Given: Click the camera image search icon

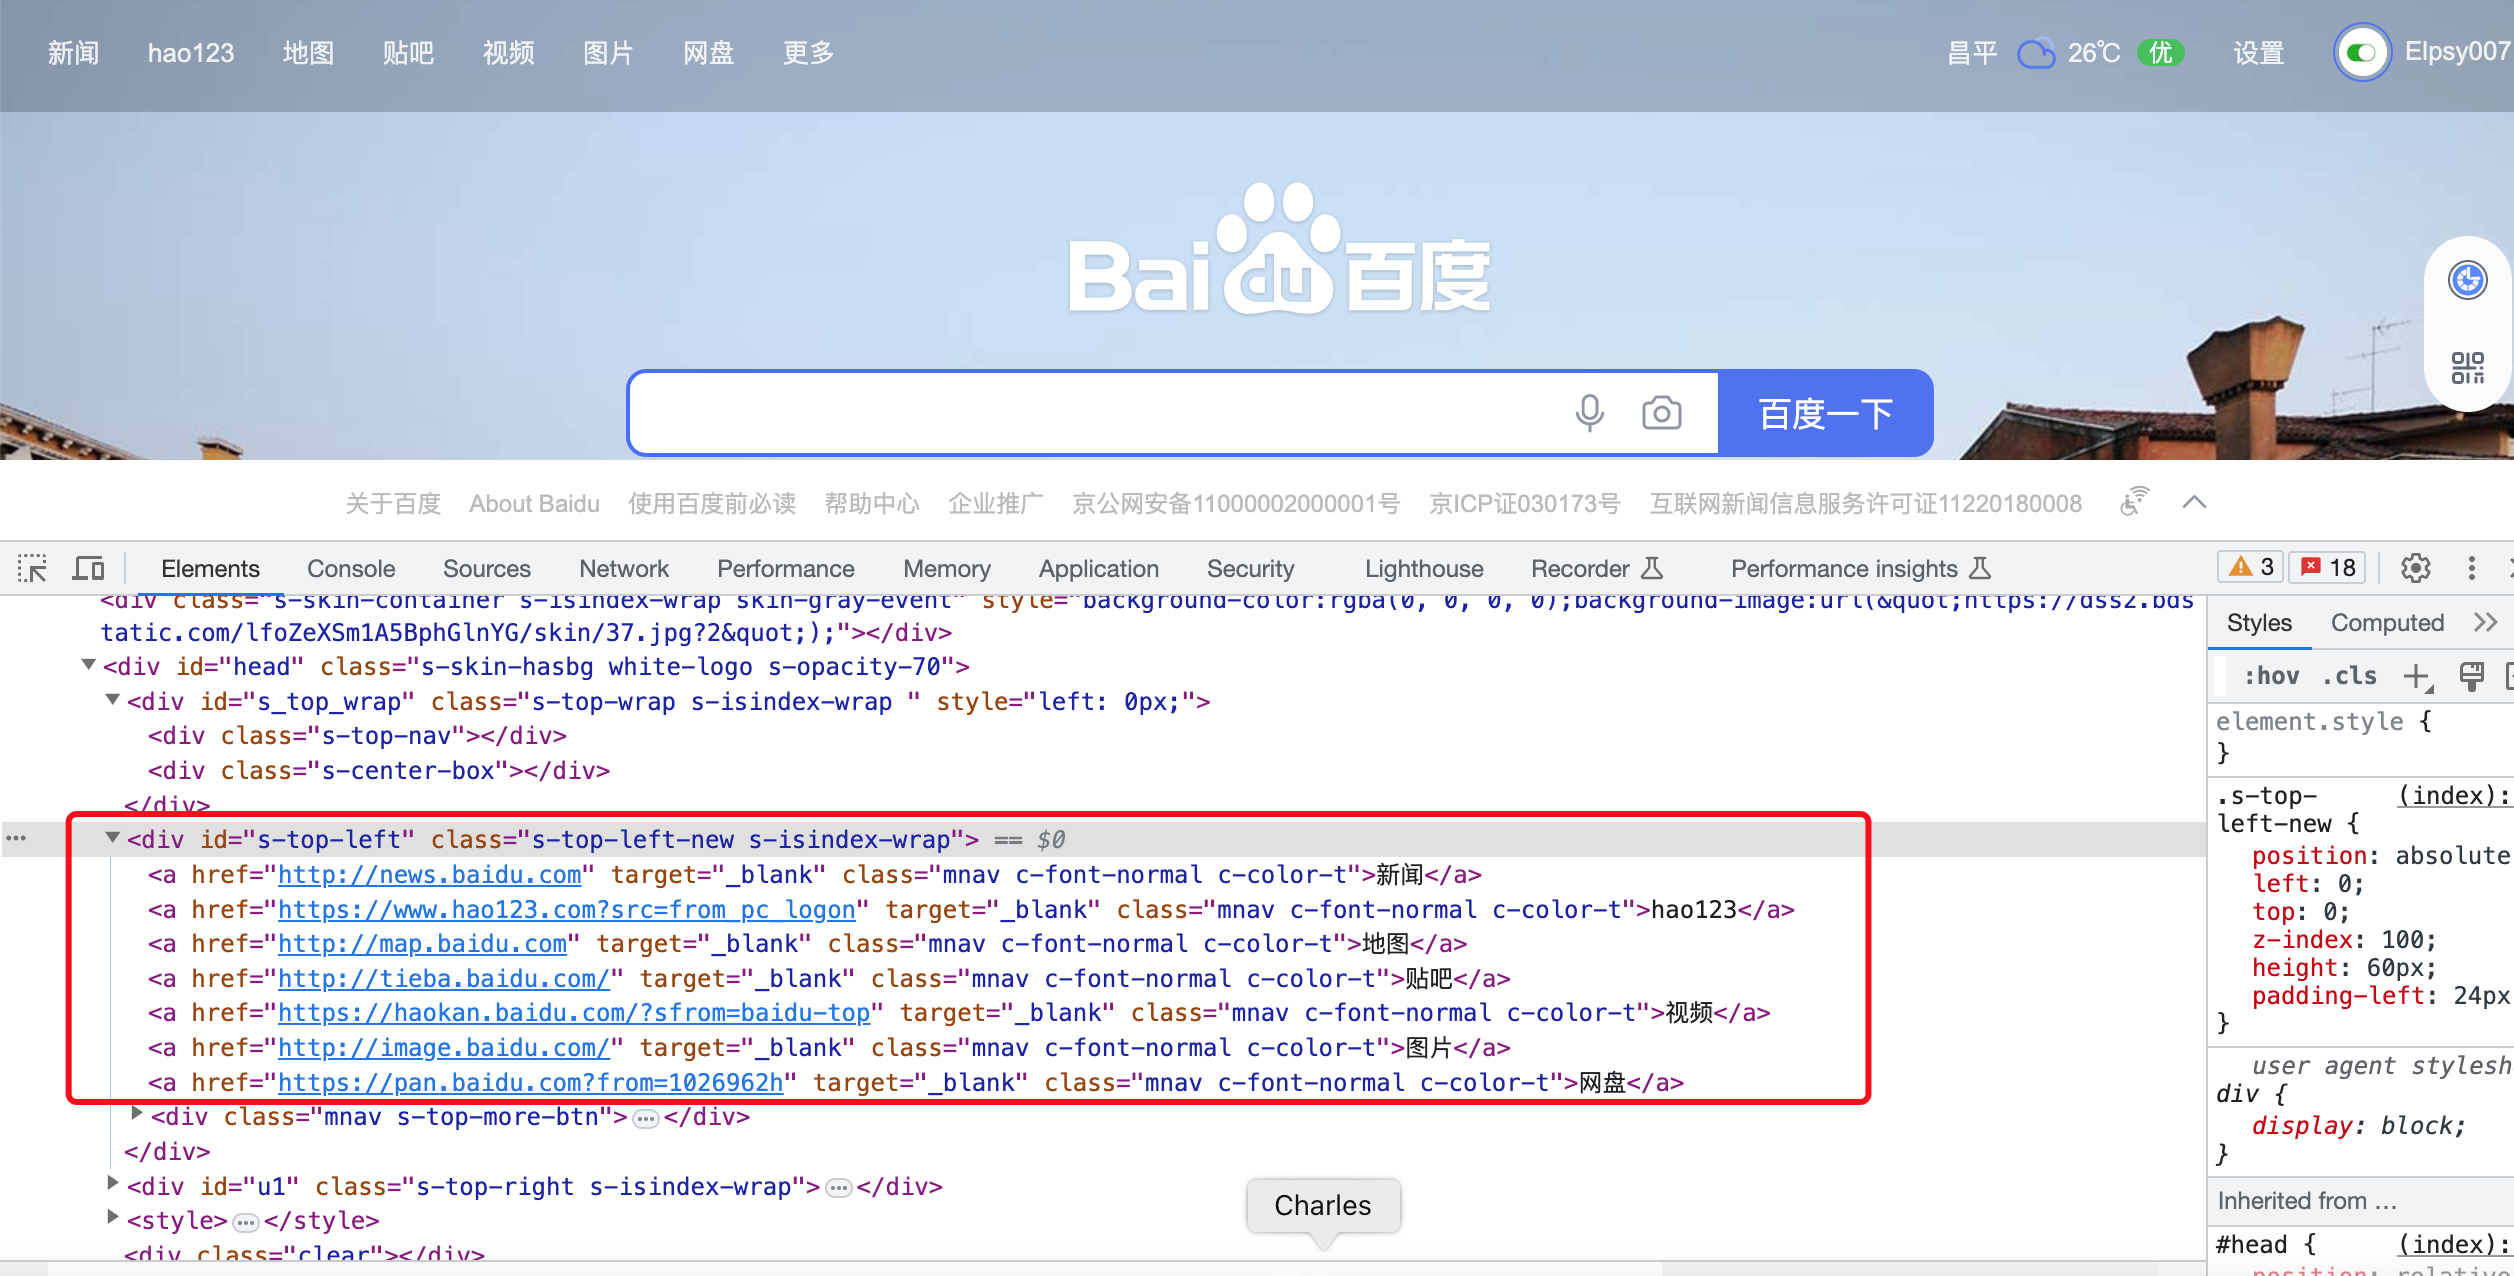Looking at the screenshot, I should [x=1661, y=413].
